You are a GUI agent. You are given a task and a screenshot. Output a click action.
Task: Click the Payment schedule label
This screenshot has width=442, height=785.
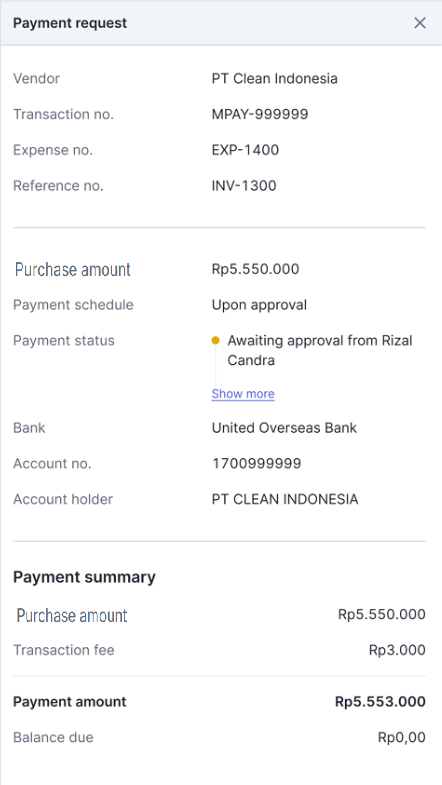[73, 305]
